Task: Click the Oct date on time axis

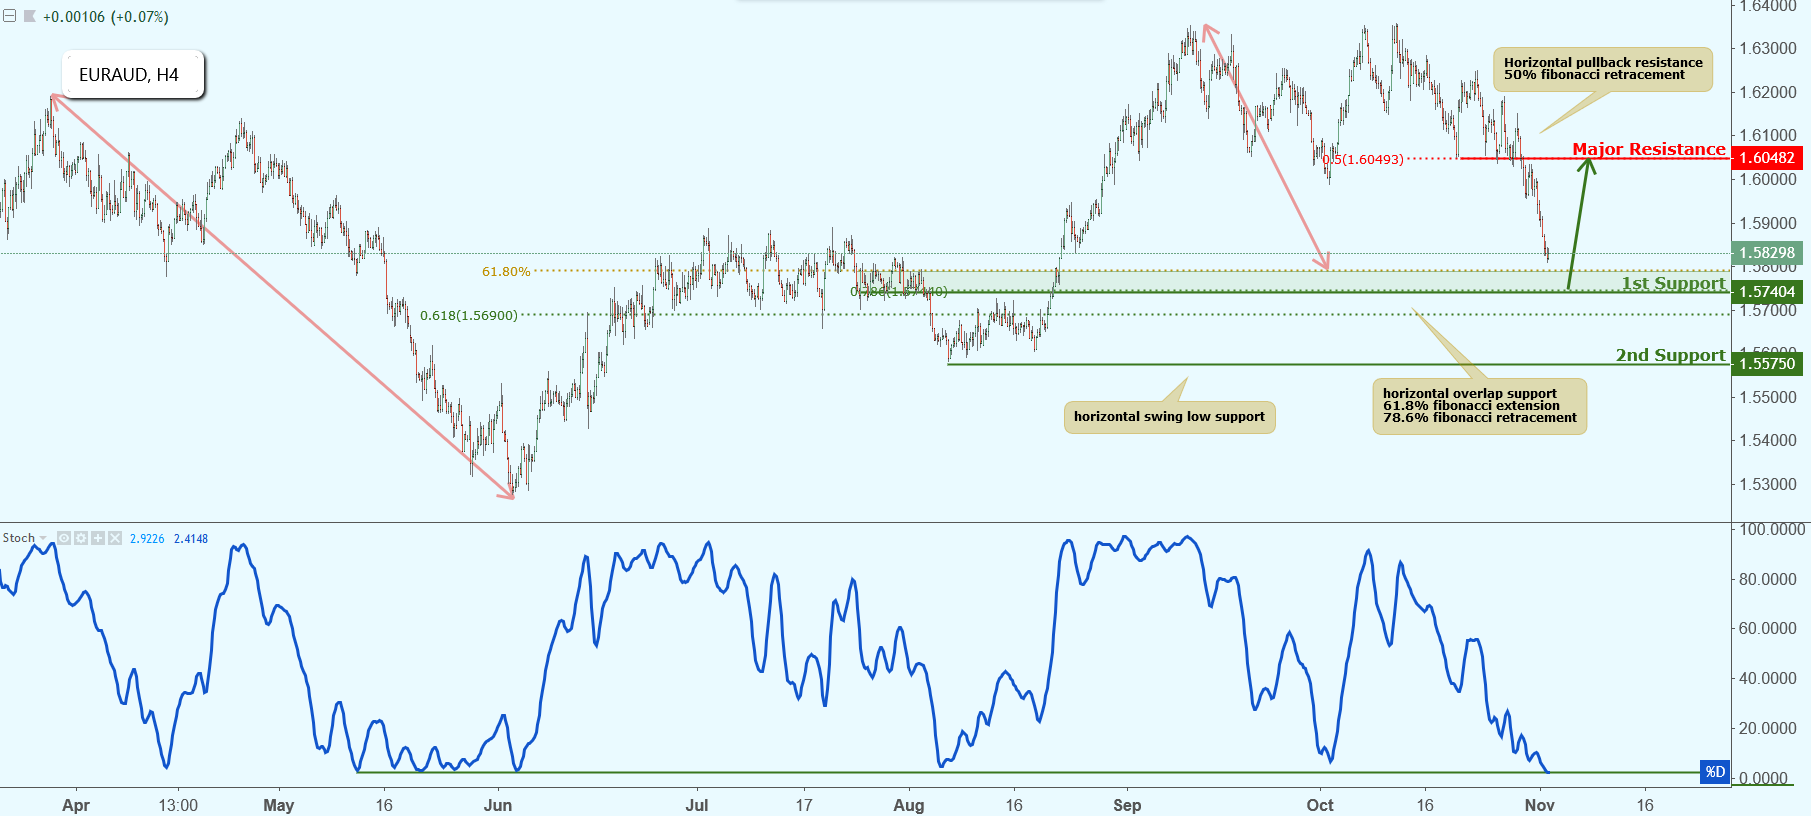Action: tap(1320, 805)
